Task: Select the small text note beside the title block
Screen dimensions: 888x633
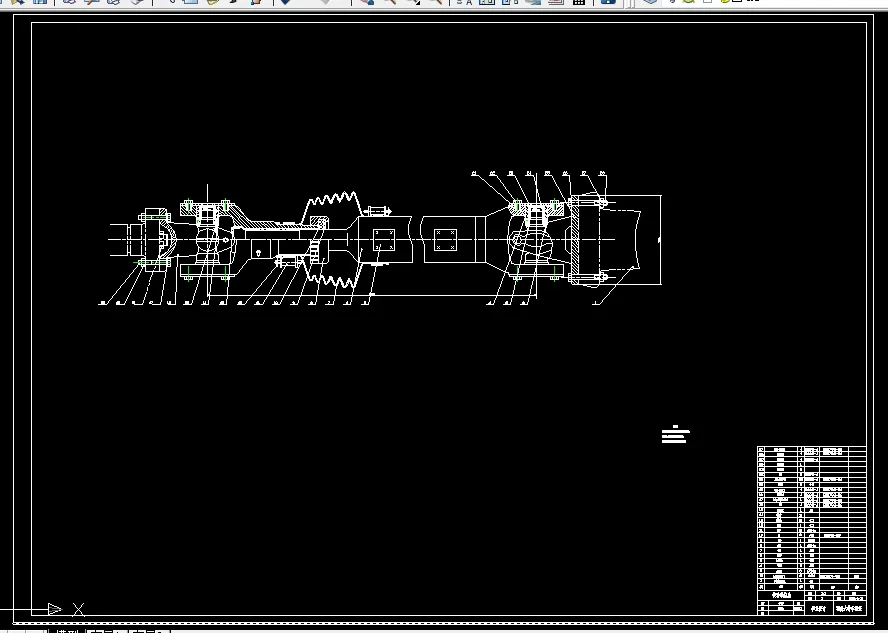Action: click(x=676, y=434)
